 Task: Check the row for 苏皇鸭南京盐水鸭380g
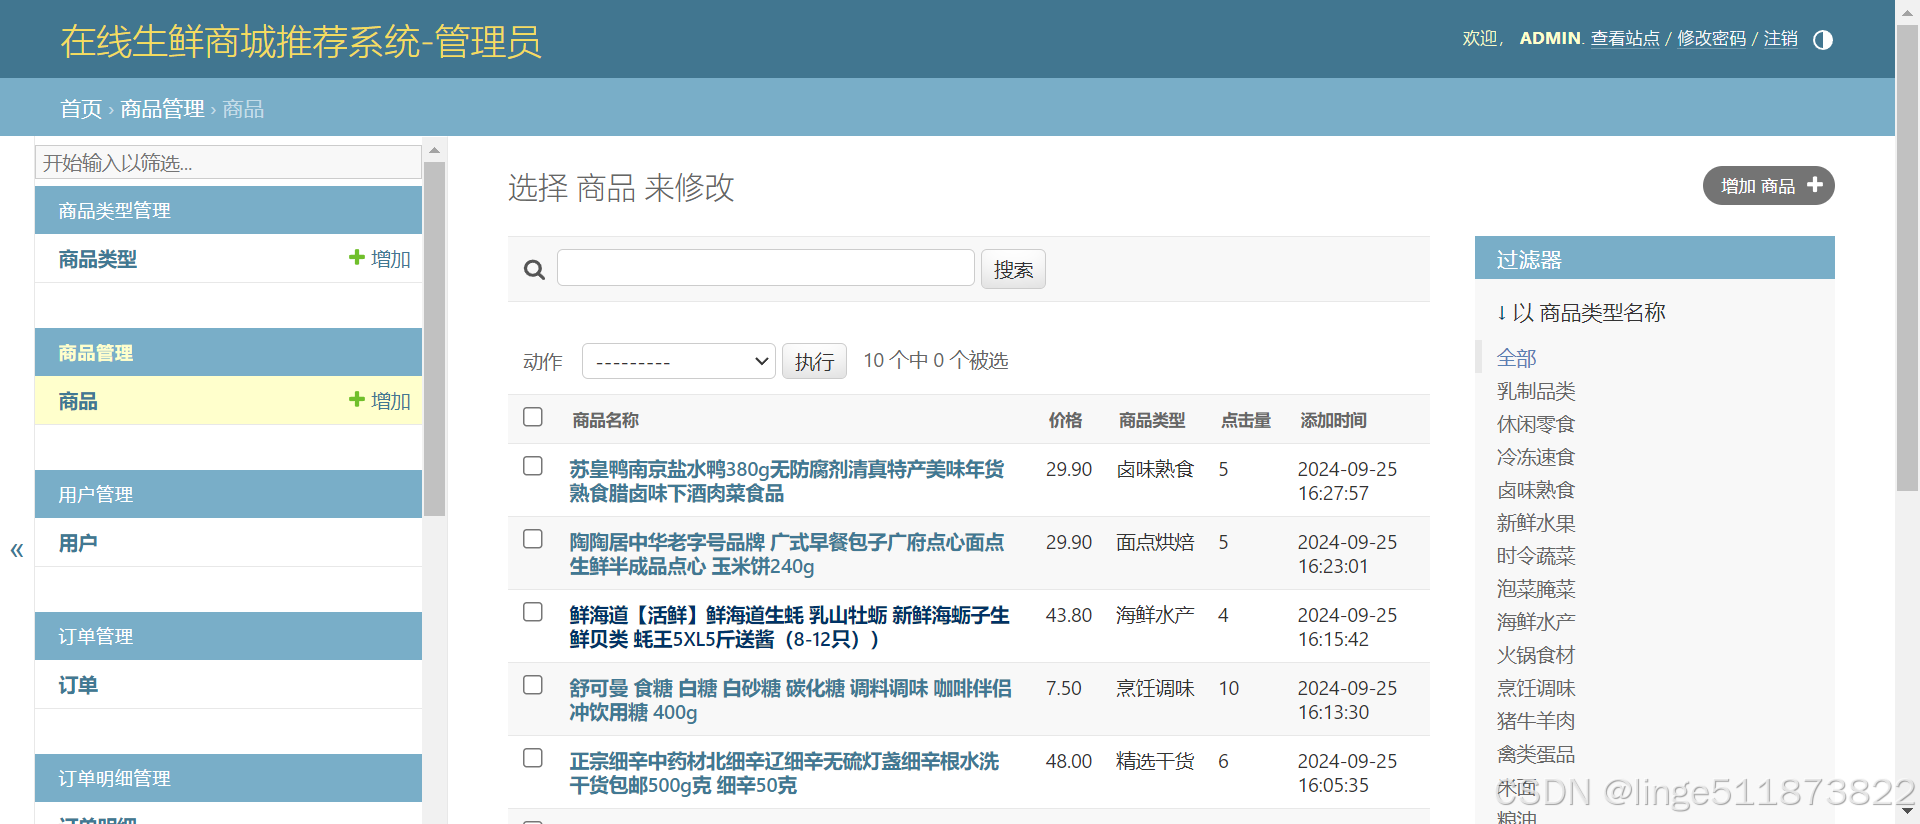(533, 466)
